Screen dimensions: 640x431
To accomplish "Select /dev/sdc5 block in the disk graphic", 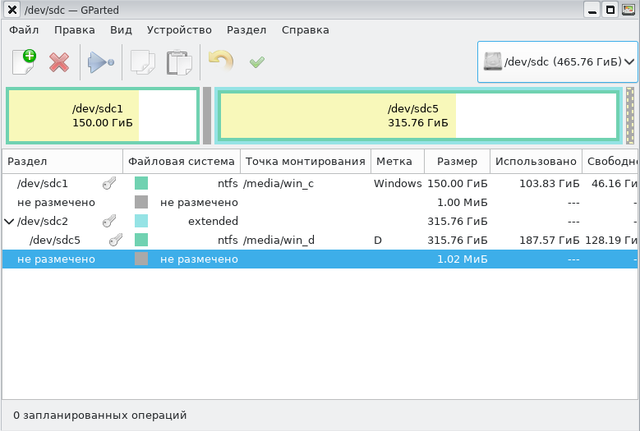I will (418, 116).
